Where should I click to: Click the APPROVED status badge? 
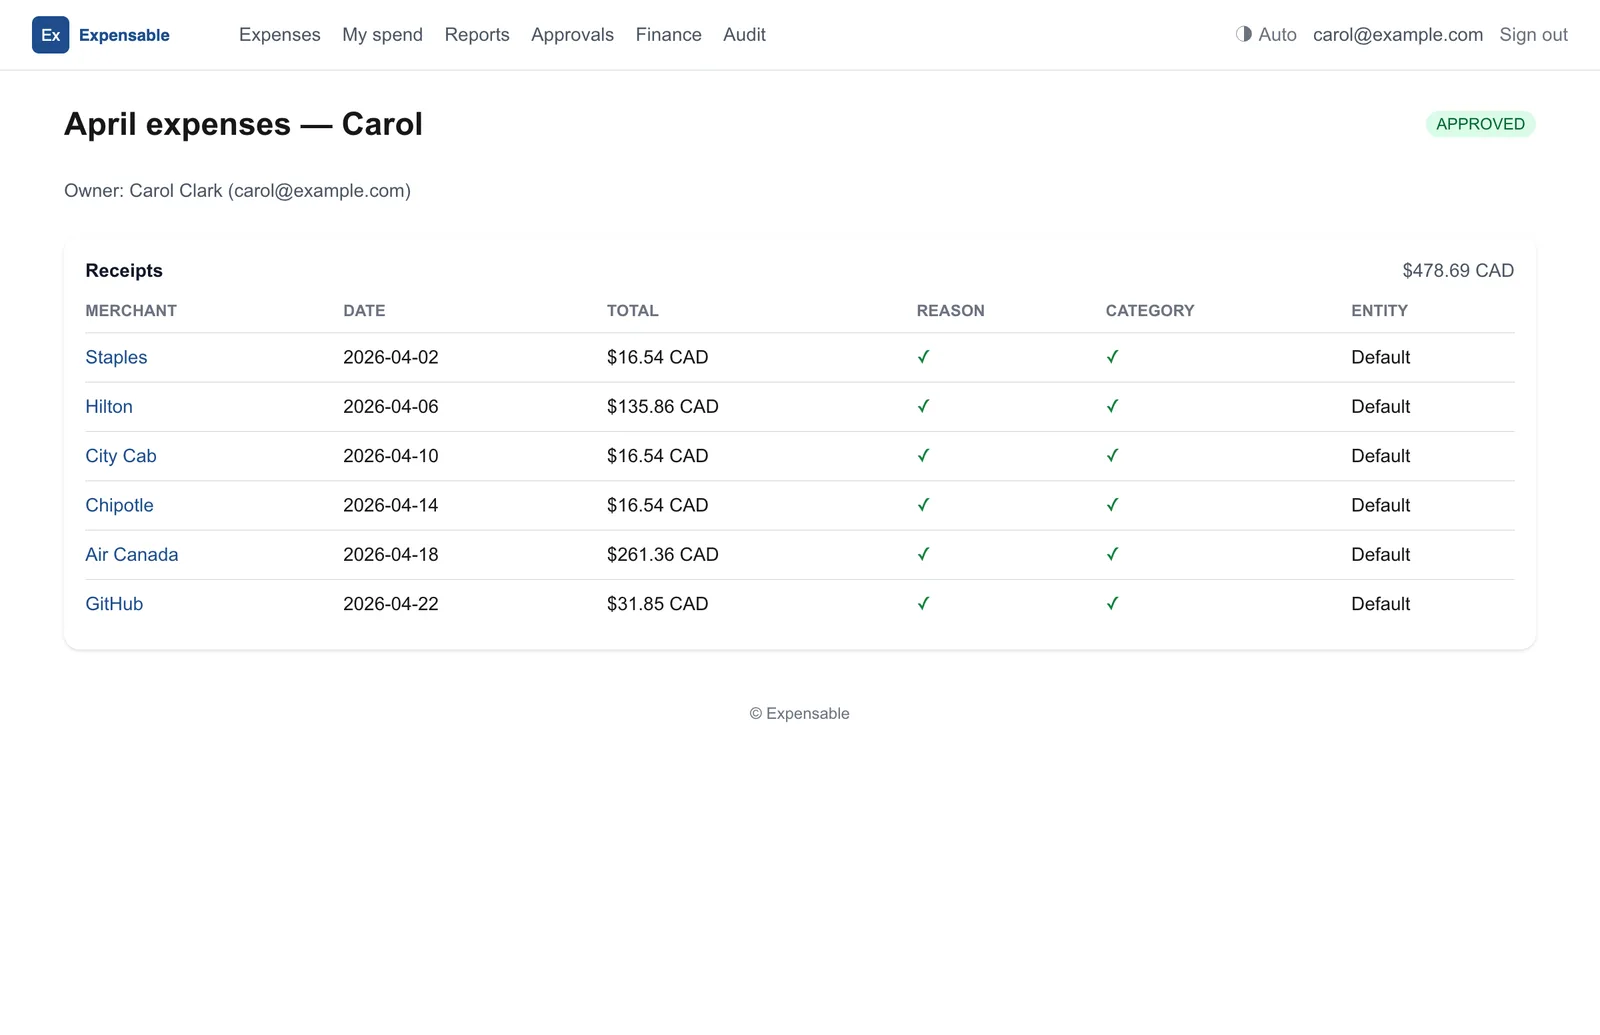(1480, 124)
